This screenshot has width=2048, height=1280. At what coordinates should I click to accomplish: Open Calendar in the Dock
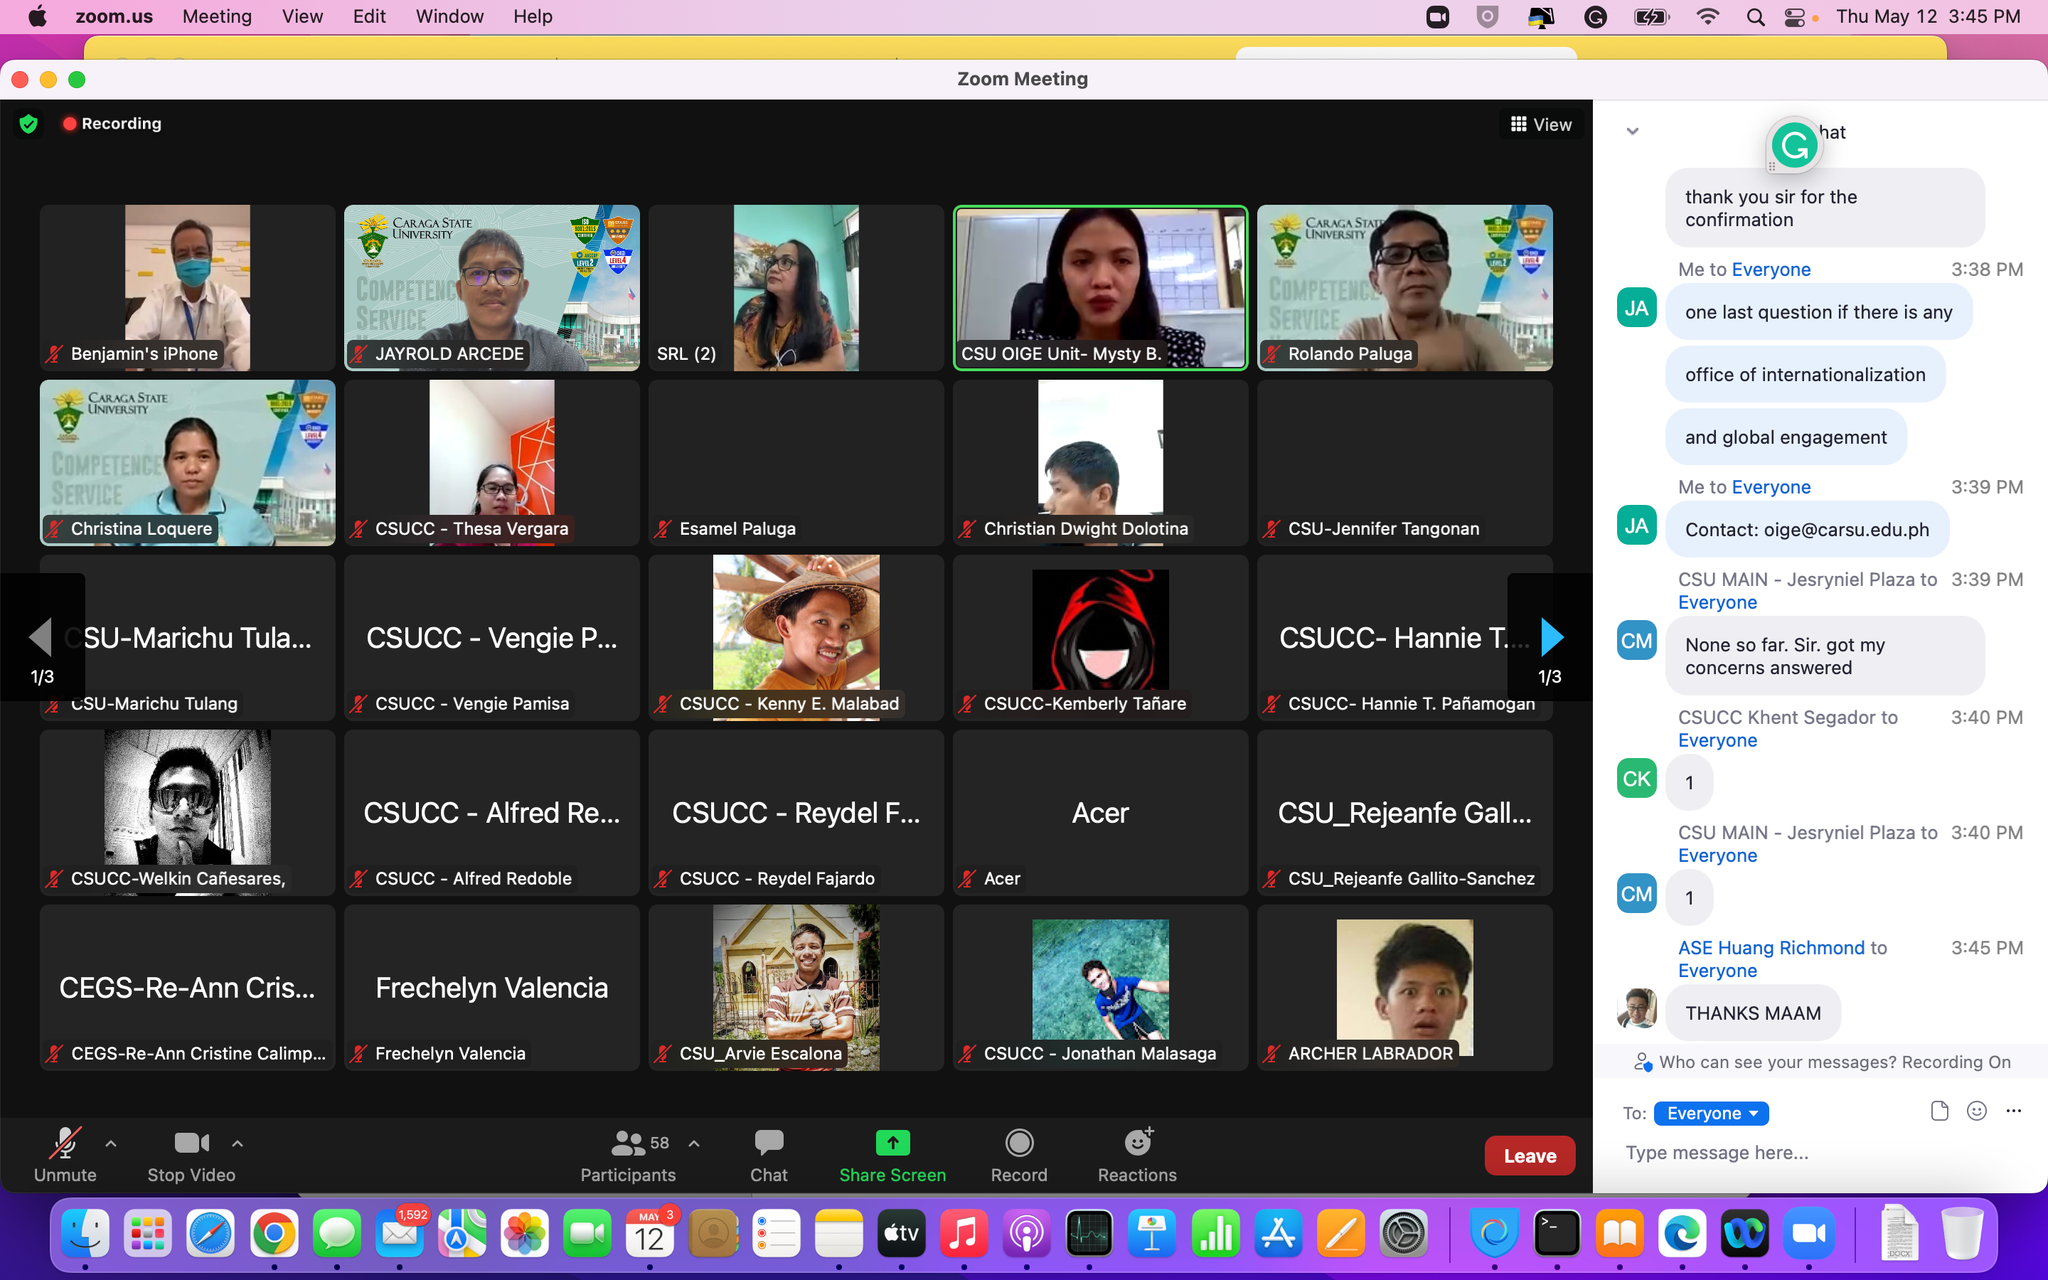click(x=650, y=1234)
